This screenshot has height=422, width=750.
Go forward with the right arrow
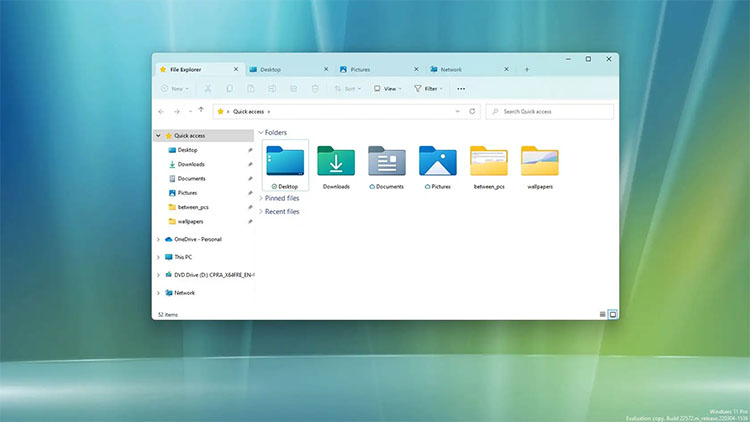176,111
